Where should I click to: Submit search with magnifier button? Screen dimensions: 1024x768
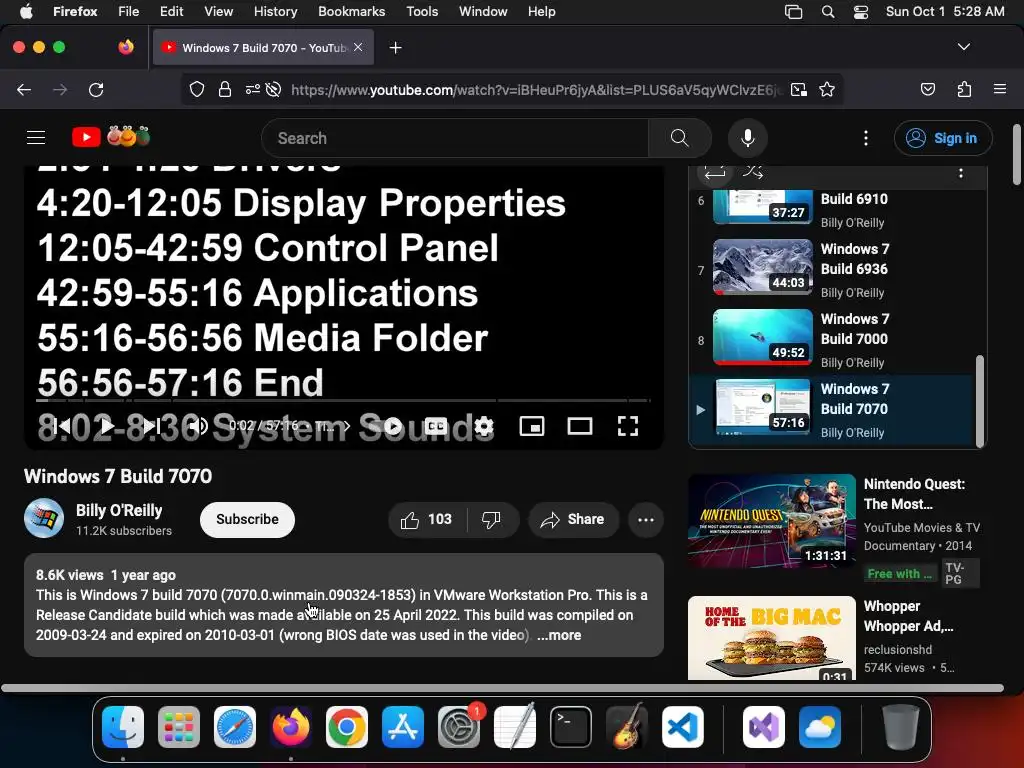[x=680, y=138]
